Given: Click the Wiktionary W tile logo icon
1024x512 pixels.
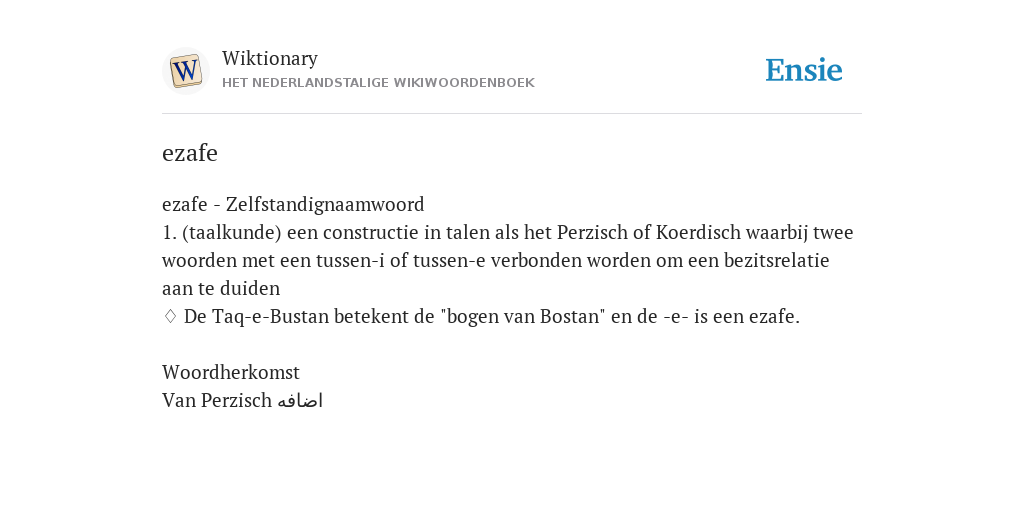Looking at the screenshot, I should [x=185, y=71].
